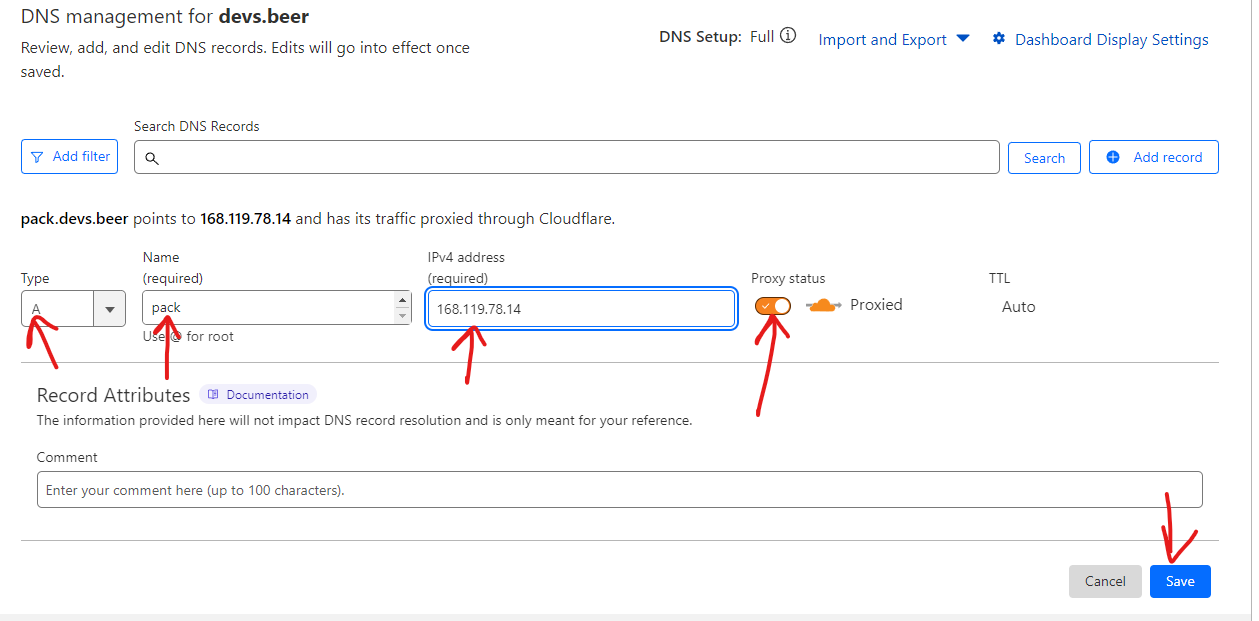
Task: Click the Documentation book icon
Action: (213, 395)
